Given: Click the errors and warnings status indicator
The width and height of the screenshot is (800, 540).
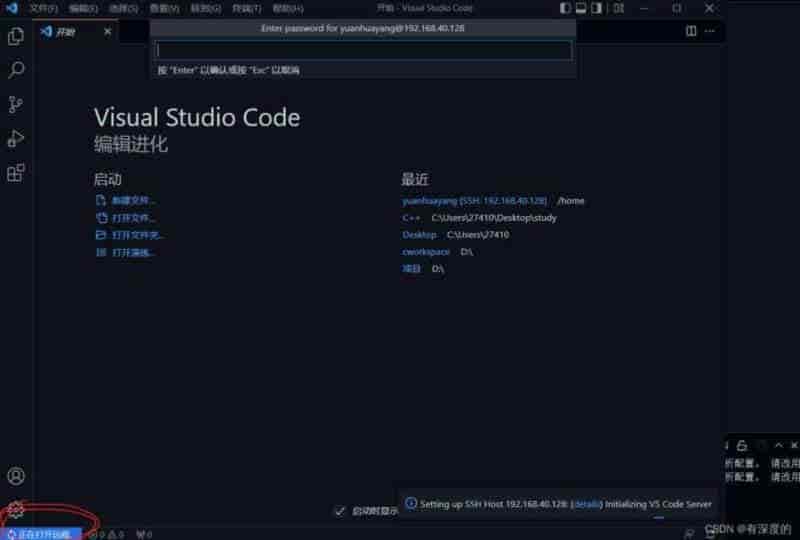Looking at the screenshot, I should [106, 534].
